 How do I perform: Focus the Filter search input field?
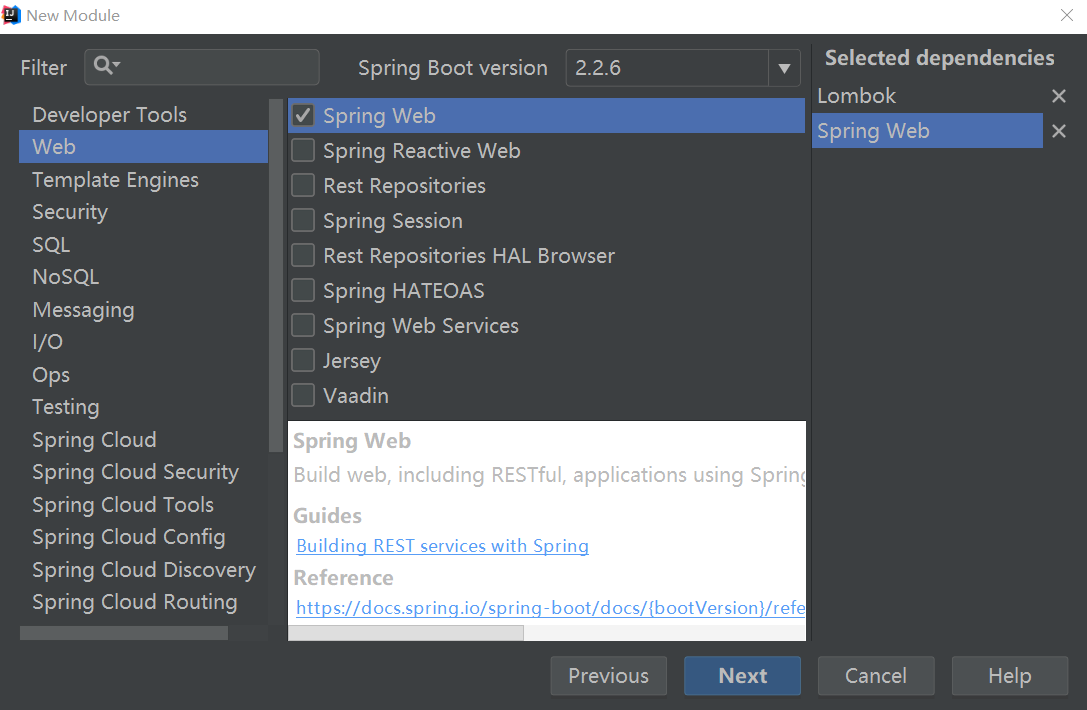215,67
